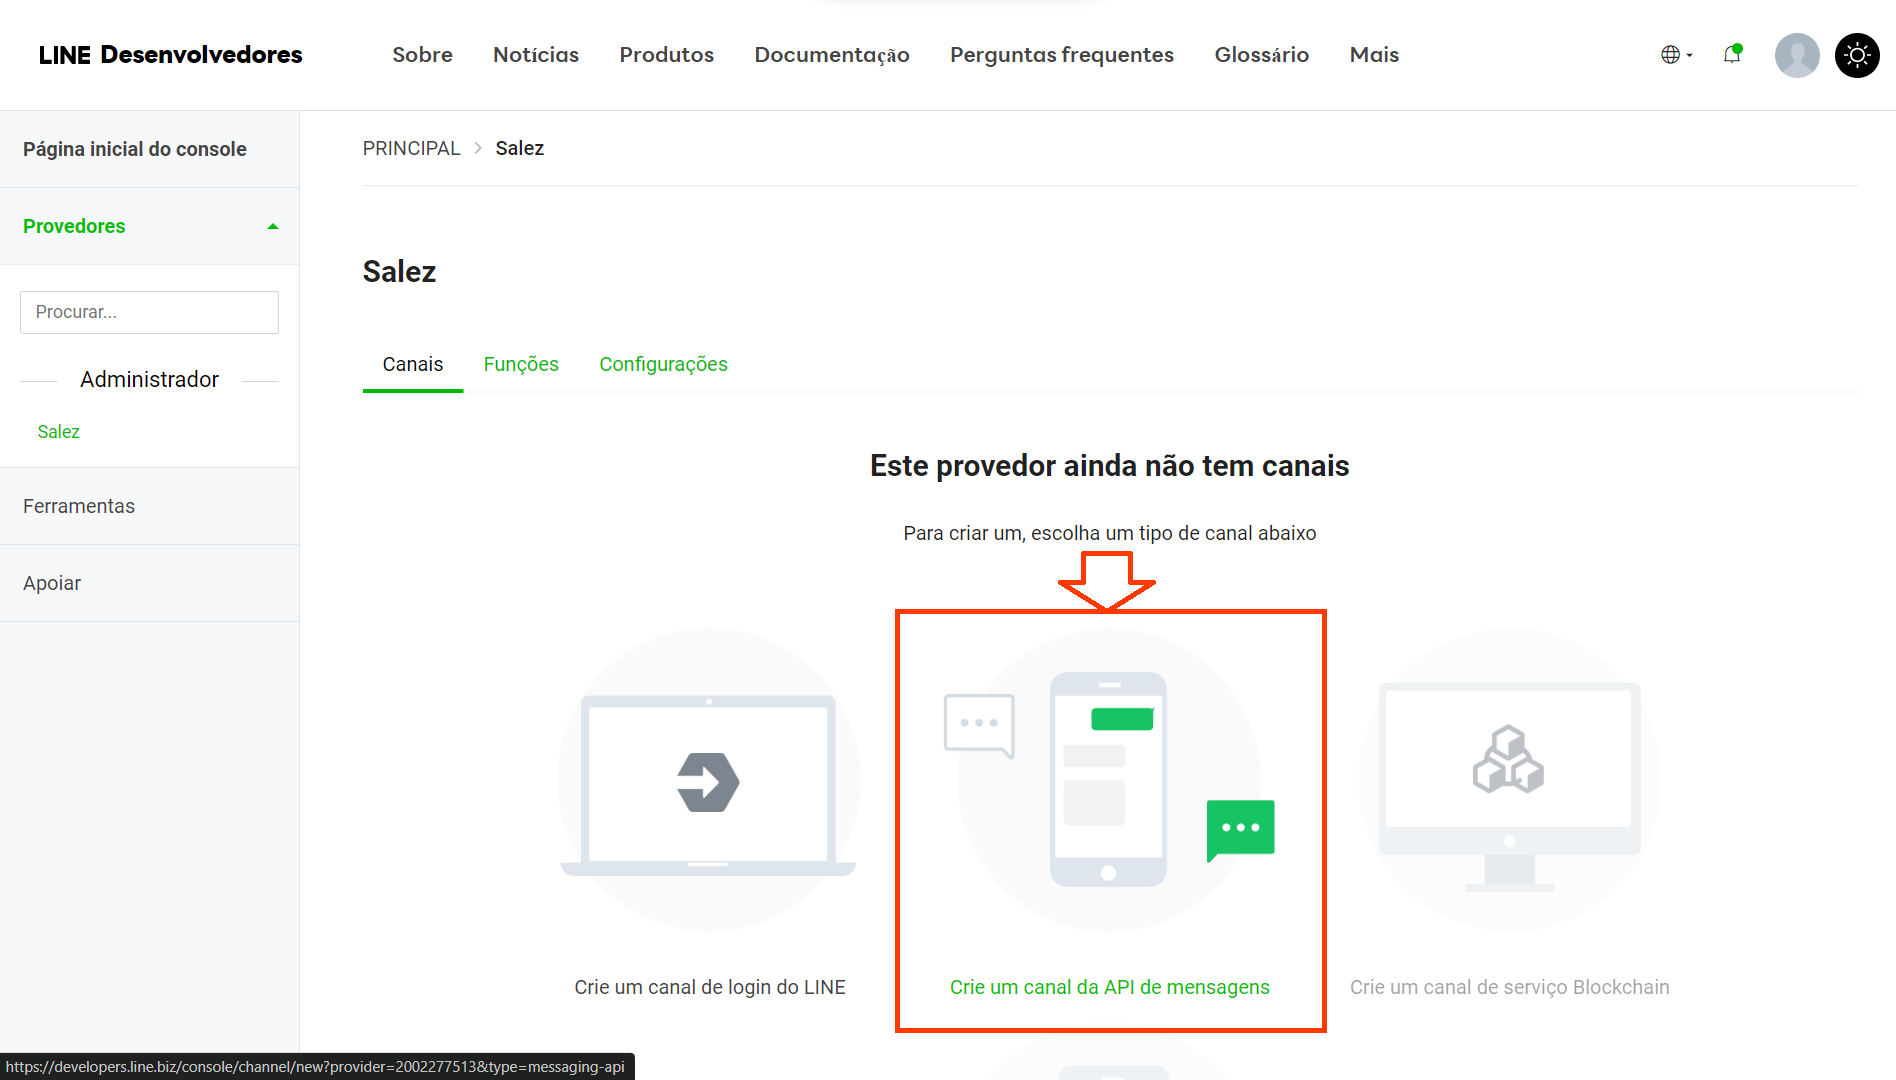Open the Mais menu
The height and width of the screenshot is (1080, 1896).
point(1374,55)
